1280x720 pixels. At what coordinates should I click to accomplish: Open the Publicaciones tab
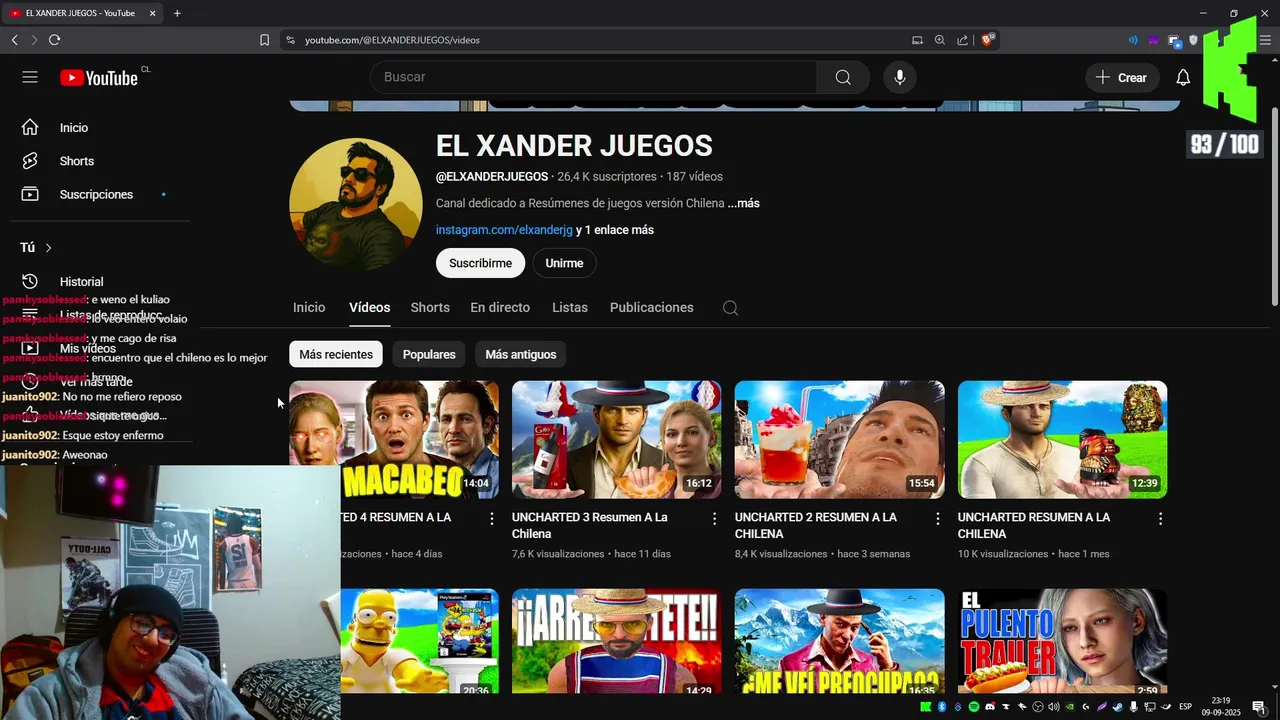click(652, 307)
